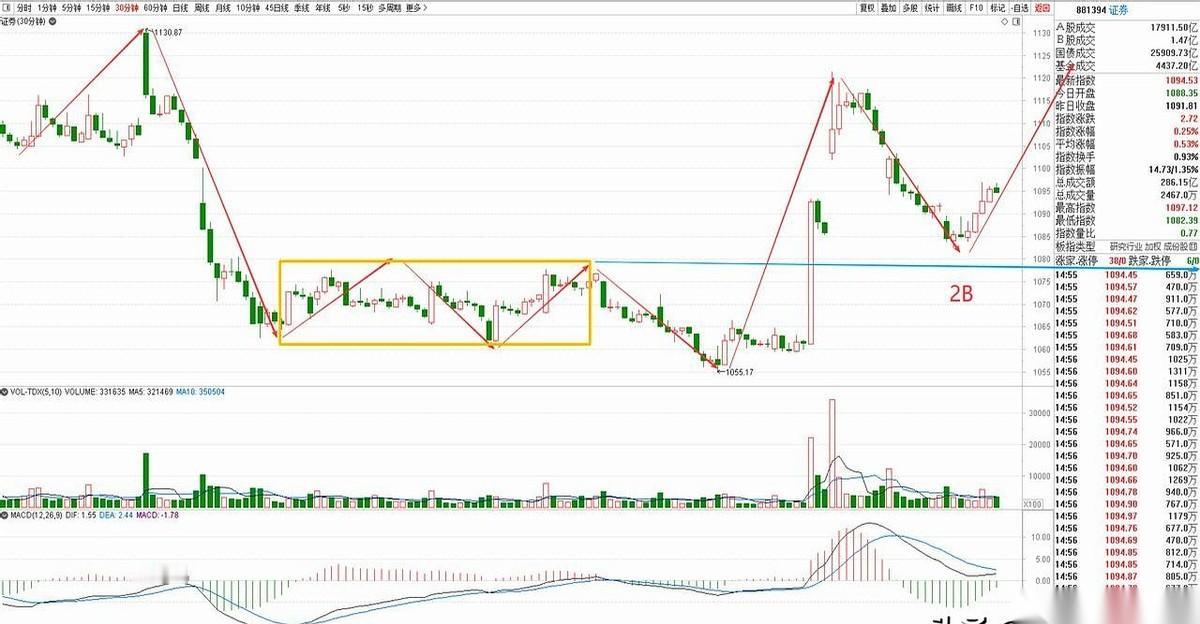Click tick row with price 1094.45 at 14:55
Viewport: 1200px width, 624px height.
coord(1127,275)
